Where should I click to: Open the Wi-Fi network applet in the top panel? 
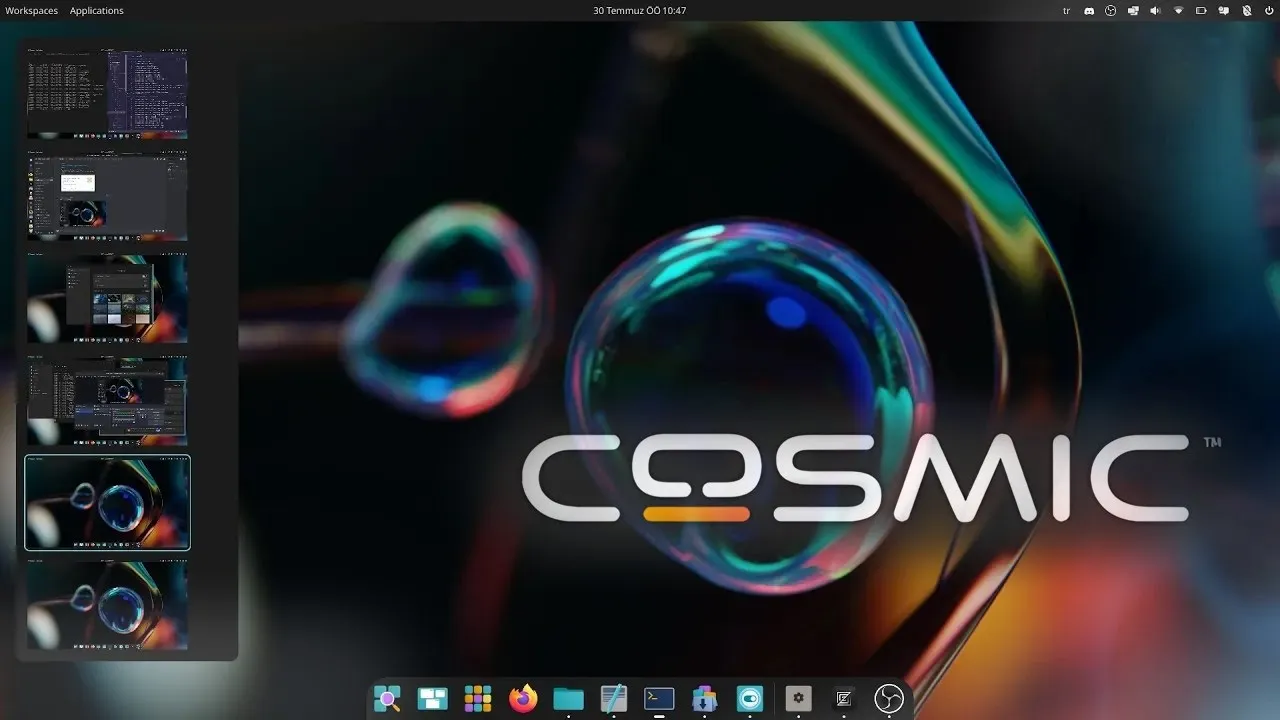(1179, 10)
